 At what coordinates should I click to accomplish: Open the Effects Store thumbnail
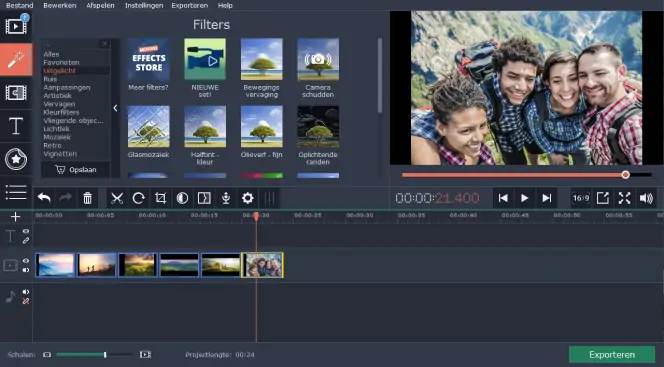click(x=148, y=59)
